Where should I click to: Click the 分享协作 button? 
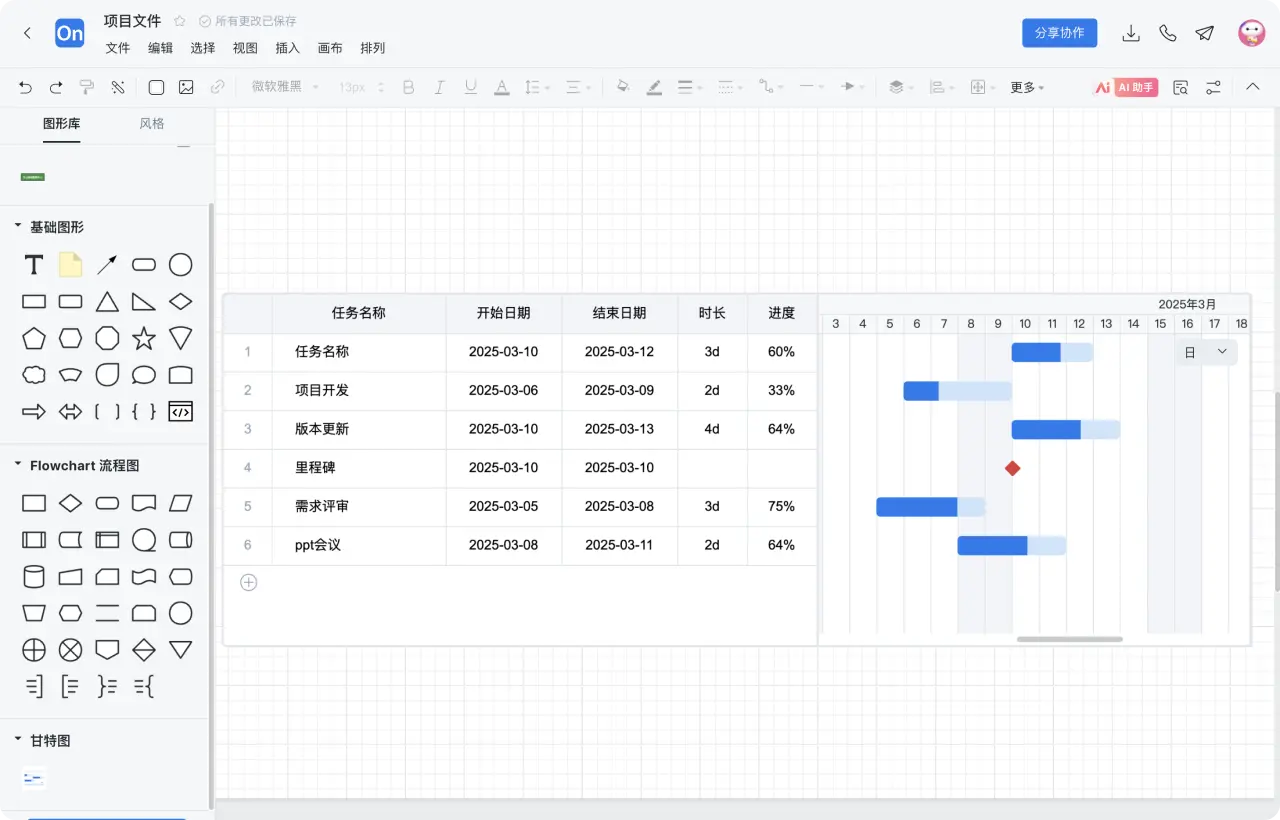(x=1059, y=33)
